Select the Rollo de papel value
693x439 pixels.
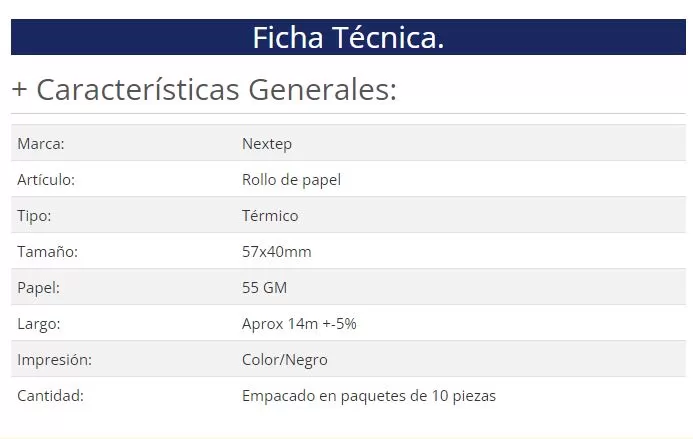tap(291, 180)
